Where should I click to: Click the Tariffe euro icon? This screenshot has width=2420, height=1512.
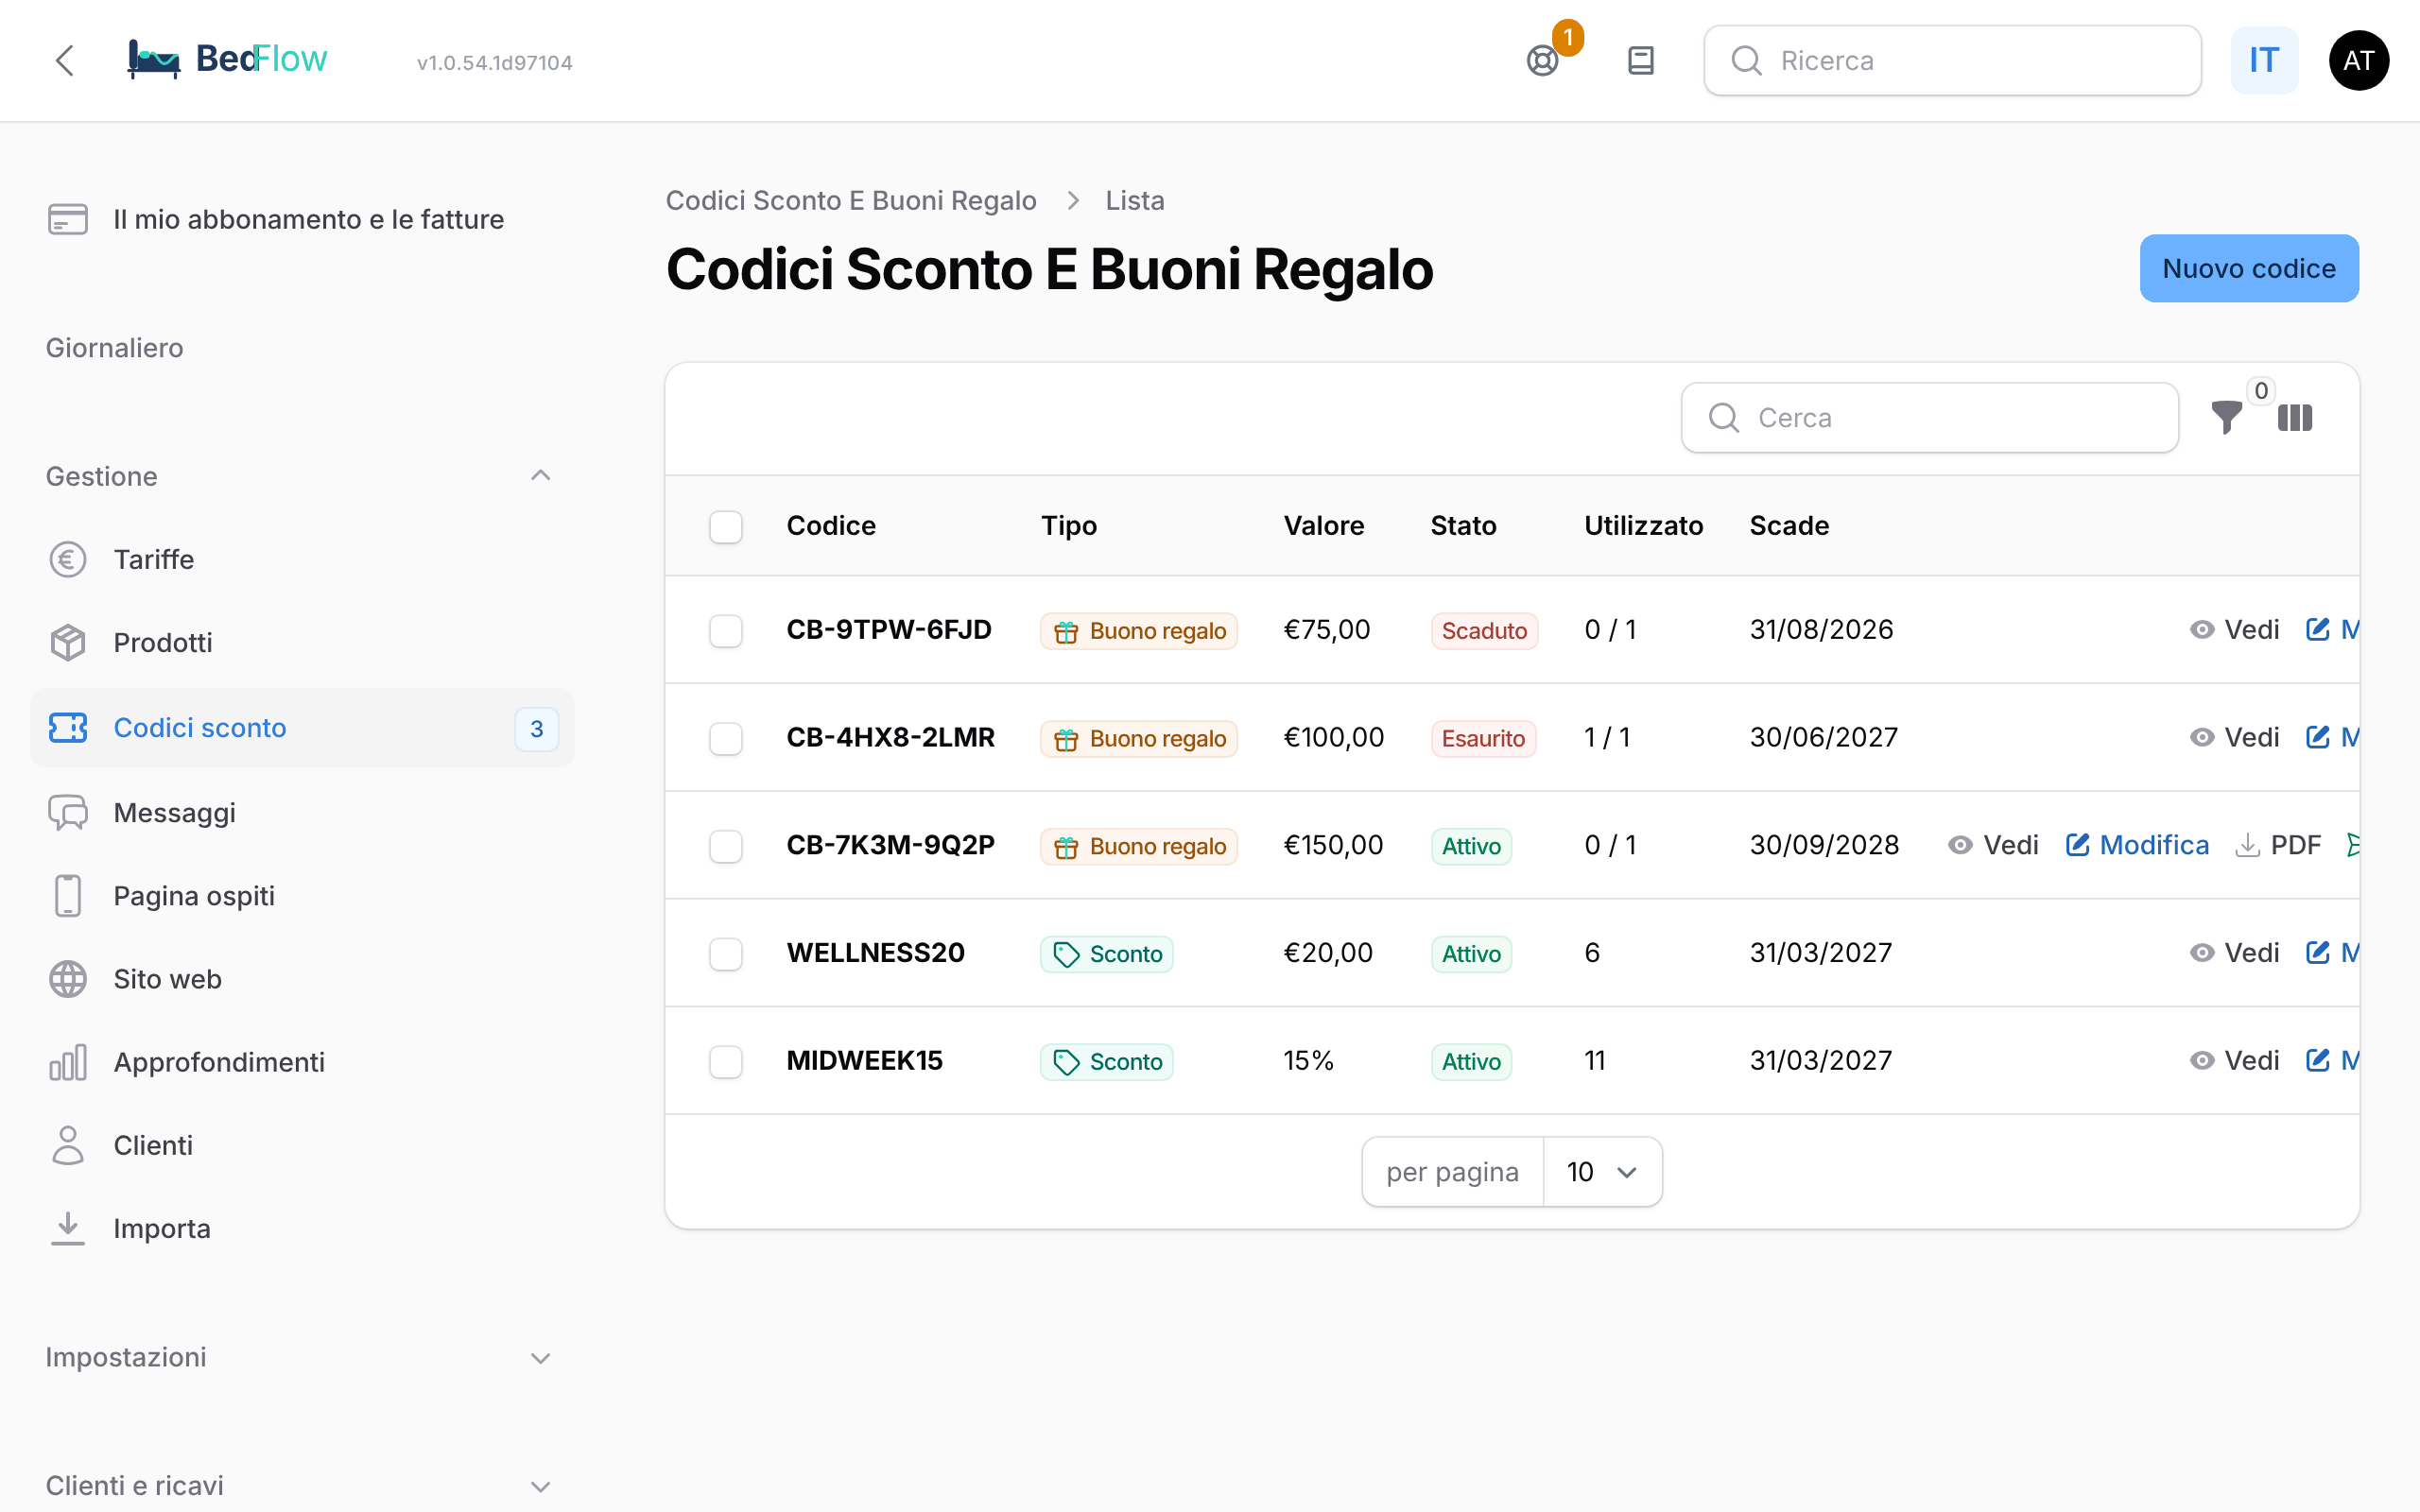tap(68, 559)
